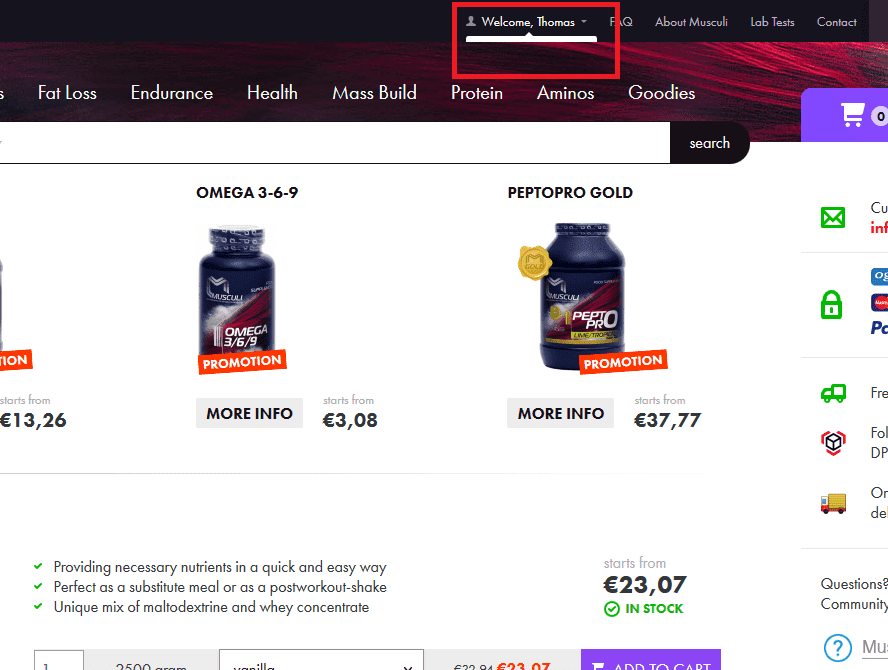Open the shopping cart icon

[852, 114]
